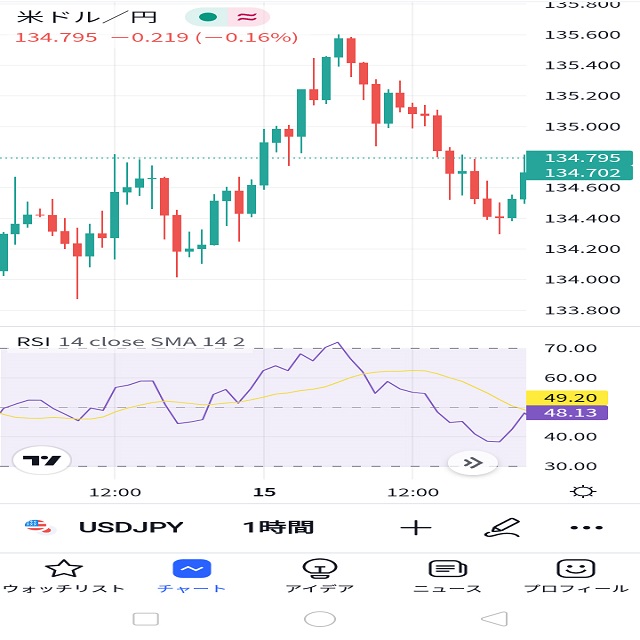Viewport: 640px width, 640px height.
Task: Tap the 134.000 price scale label
Action: (x=582, y=280)
